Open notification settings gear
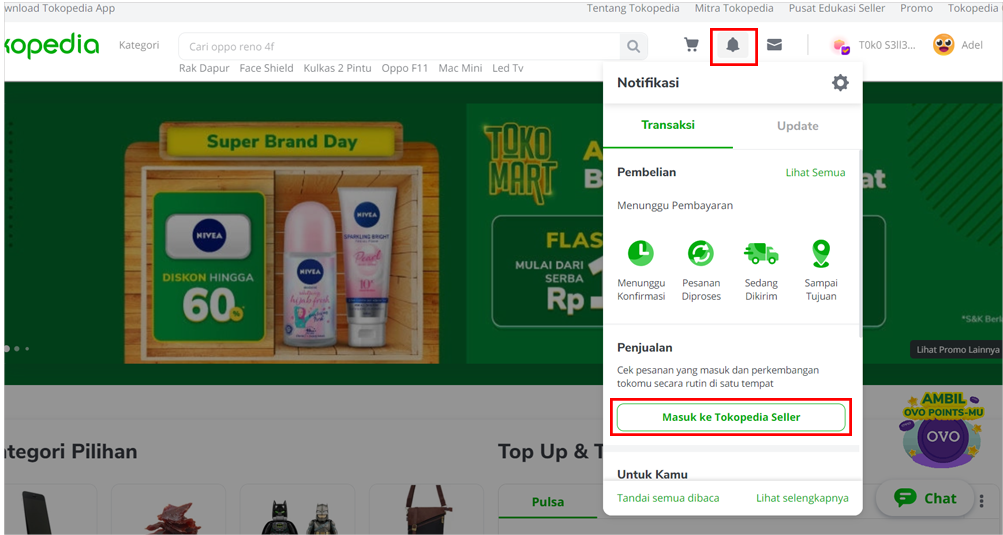 pyautogui.click(x=840, y=83)
